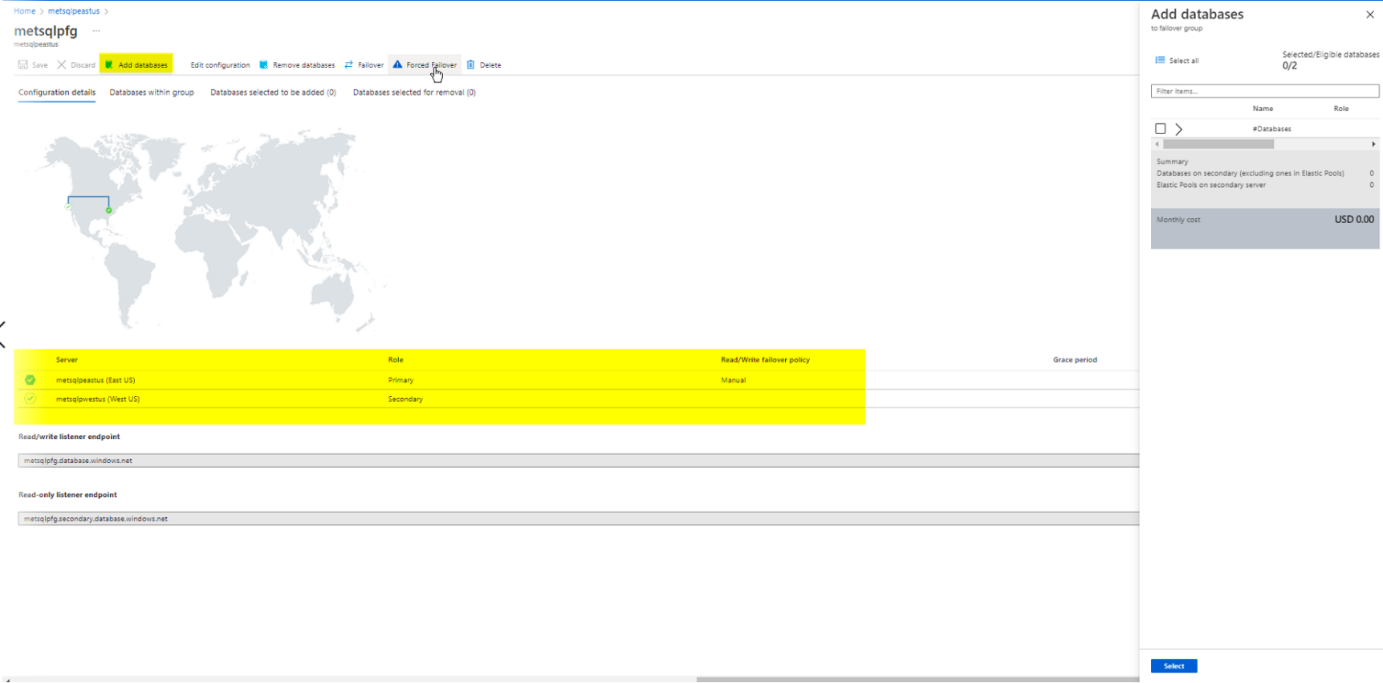The image size is (1383, 683).
Task: Click the Remove databases icon
Action: 264,65
